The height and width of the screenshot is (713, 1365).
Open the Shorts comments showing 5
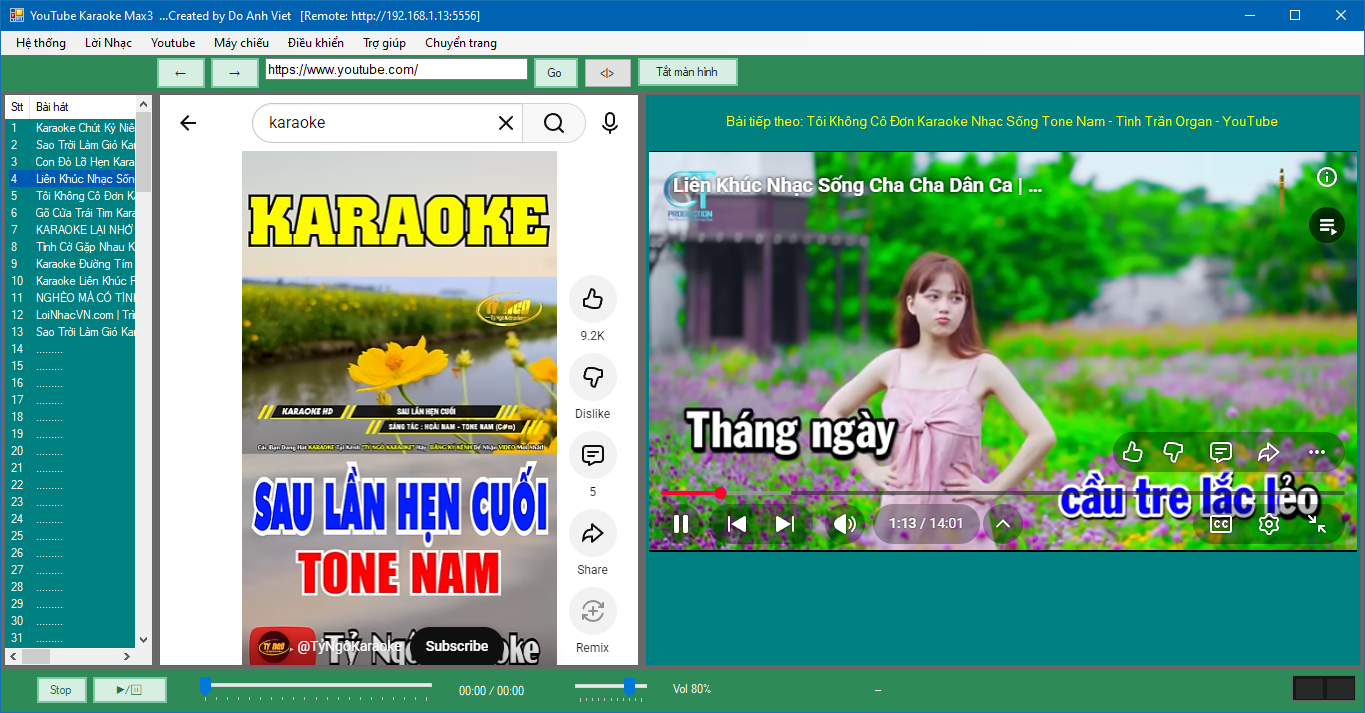coord(593,455)
